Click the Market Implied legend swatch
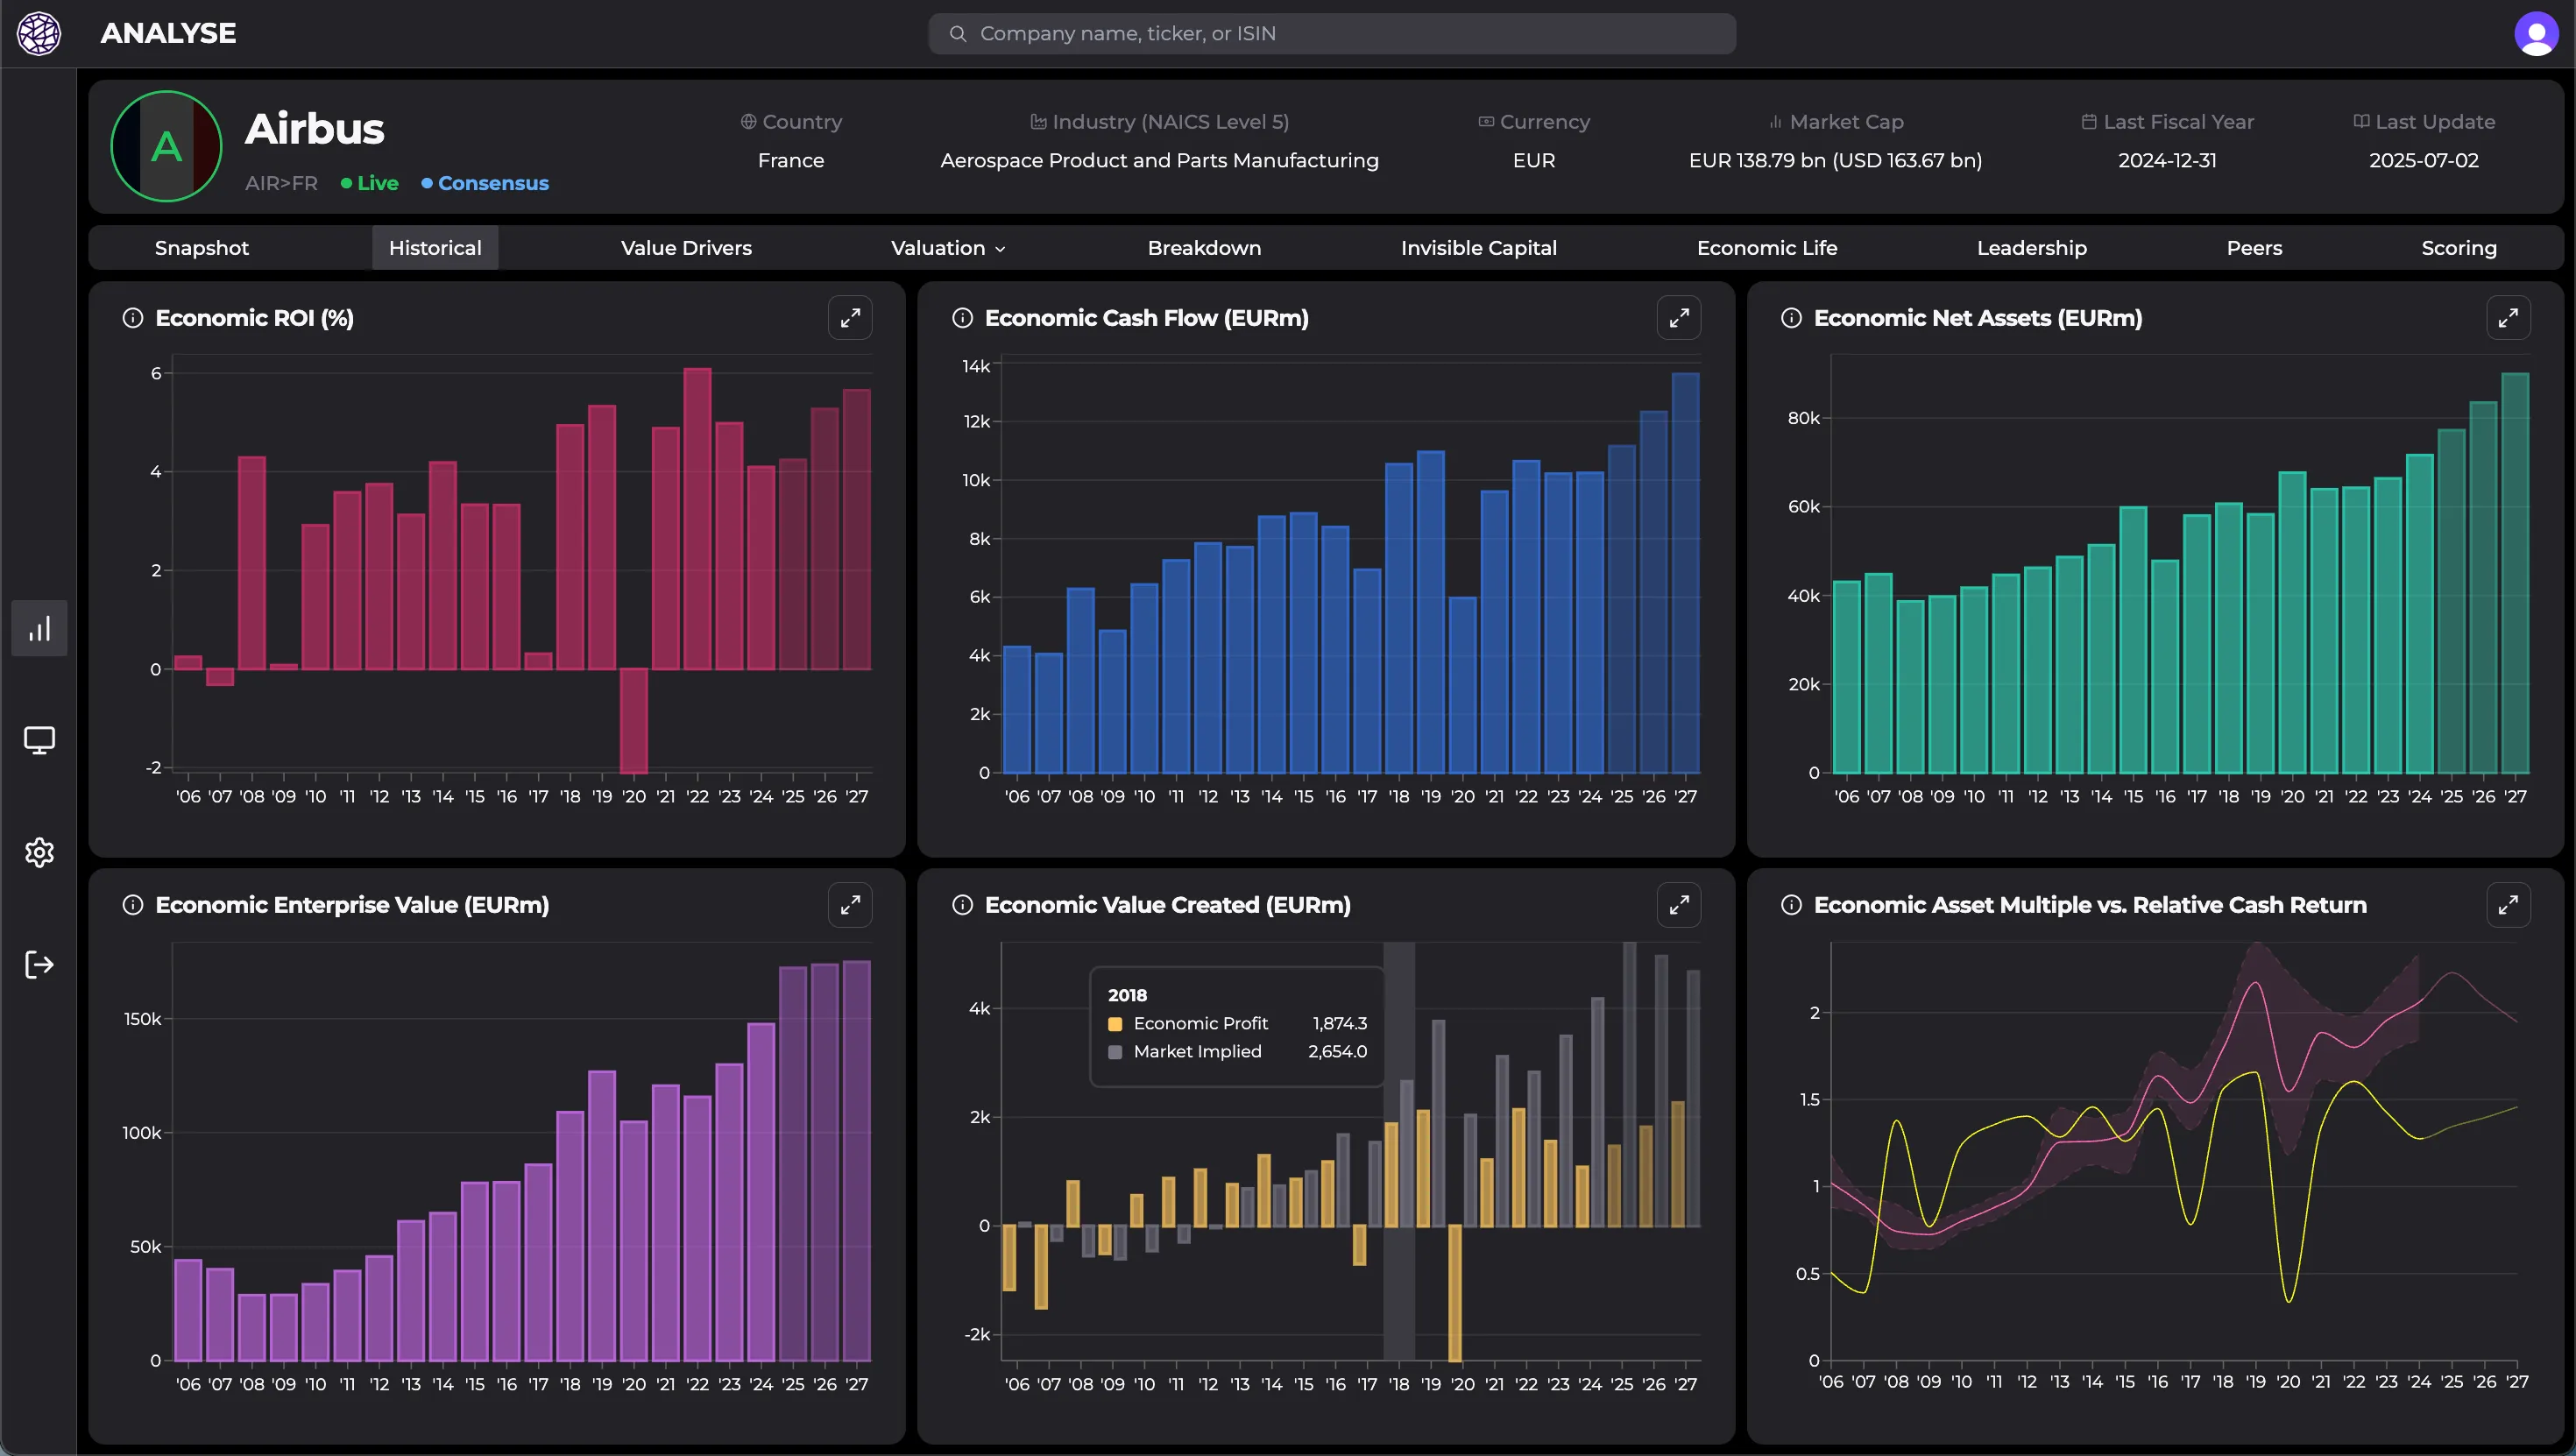 coord(1115,1052)
